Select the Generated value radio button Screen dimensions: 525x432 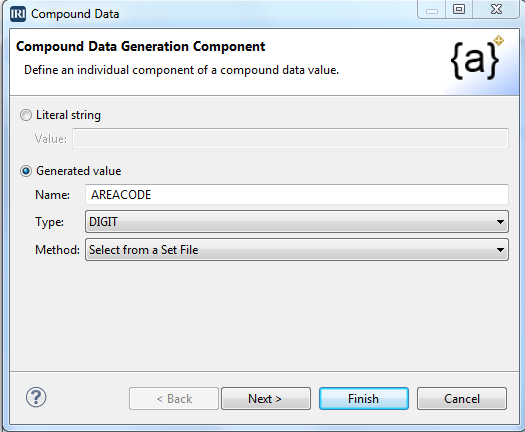(26, 171)
